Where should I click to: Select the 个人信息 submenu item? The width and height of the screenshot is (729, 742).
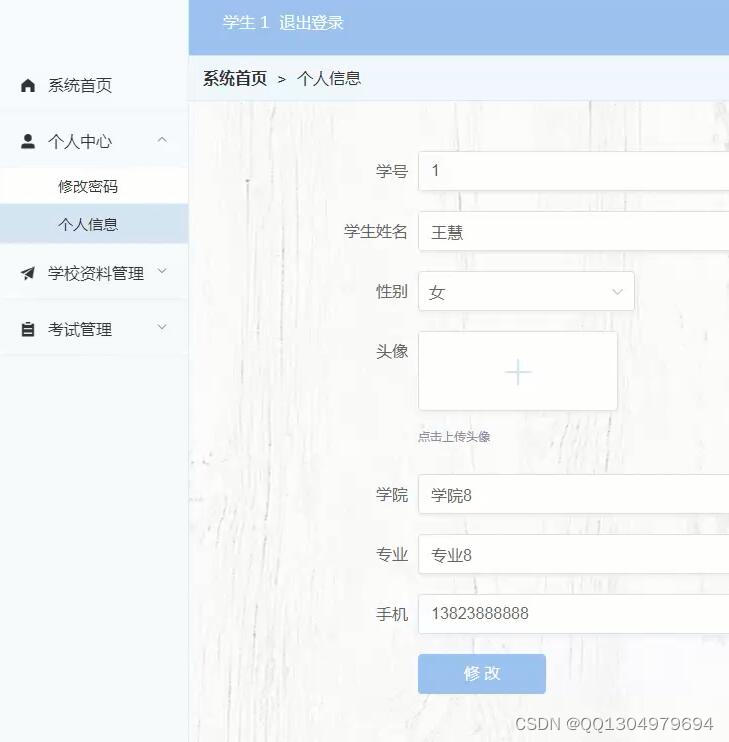click(88, 225)
